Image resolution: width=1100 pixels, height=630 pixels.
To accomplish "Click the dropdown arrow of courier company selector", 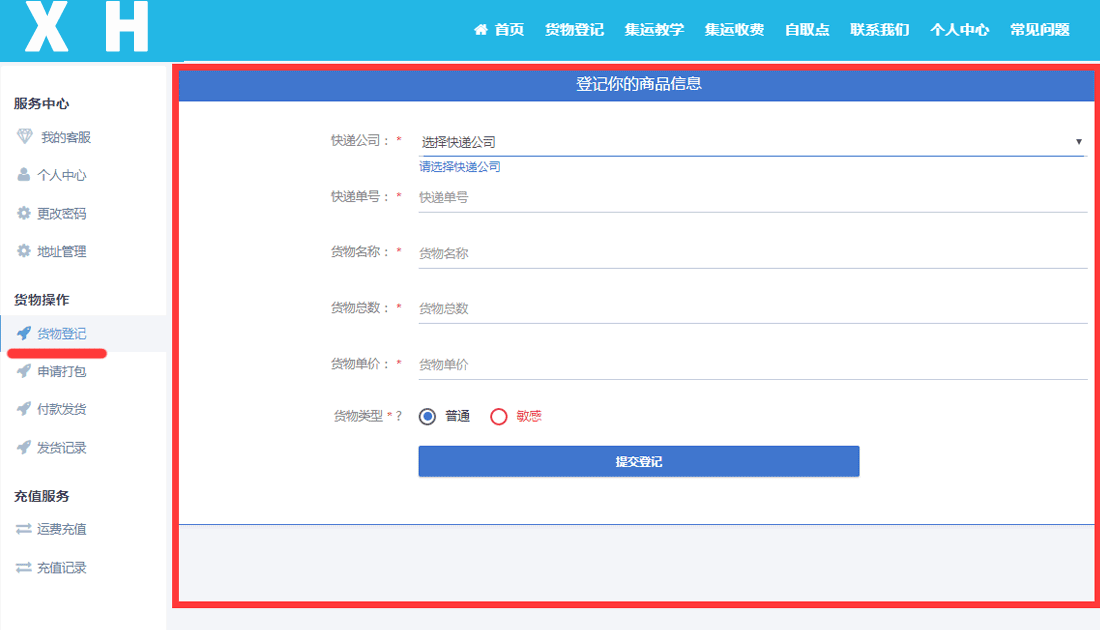I will point(1078,142).
